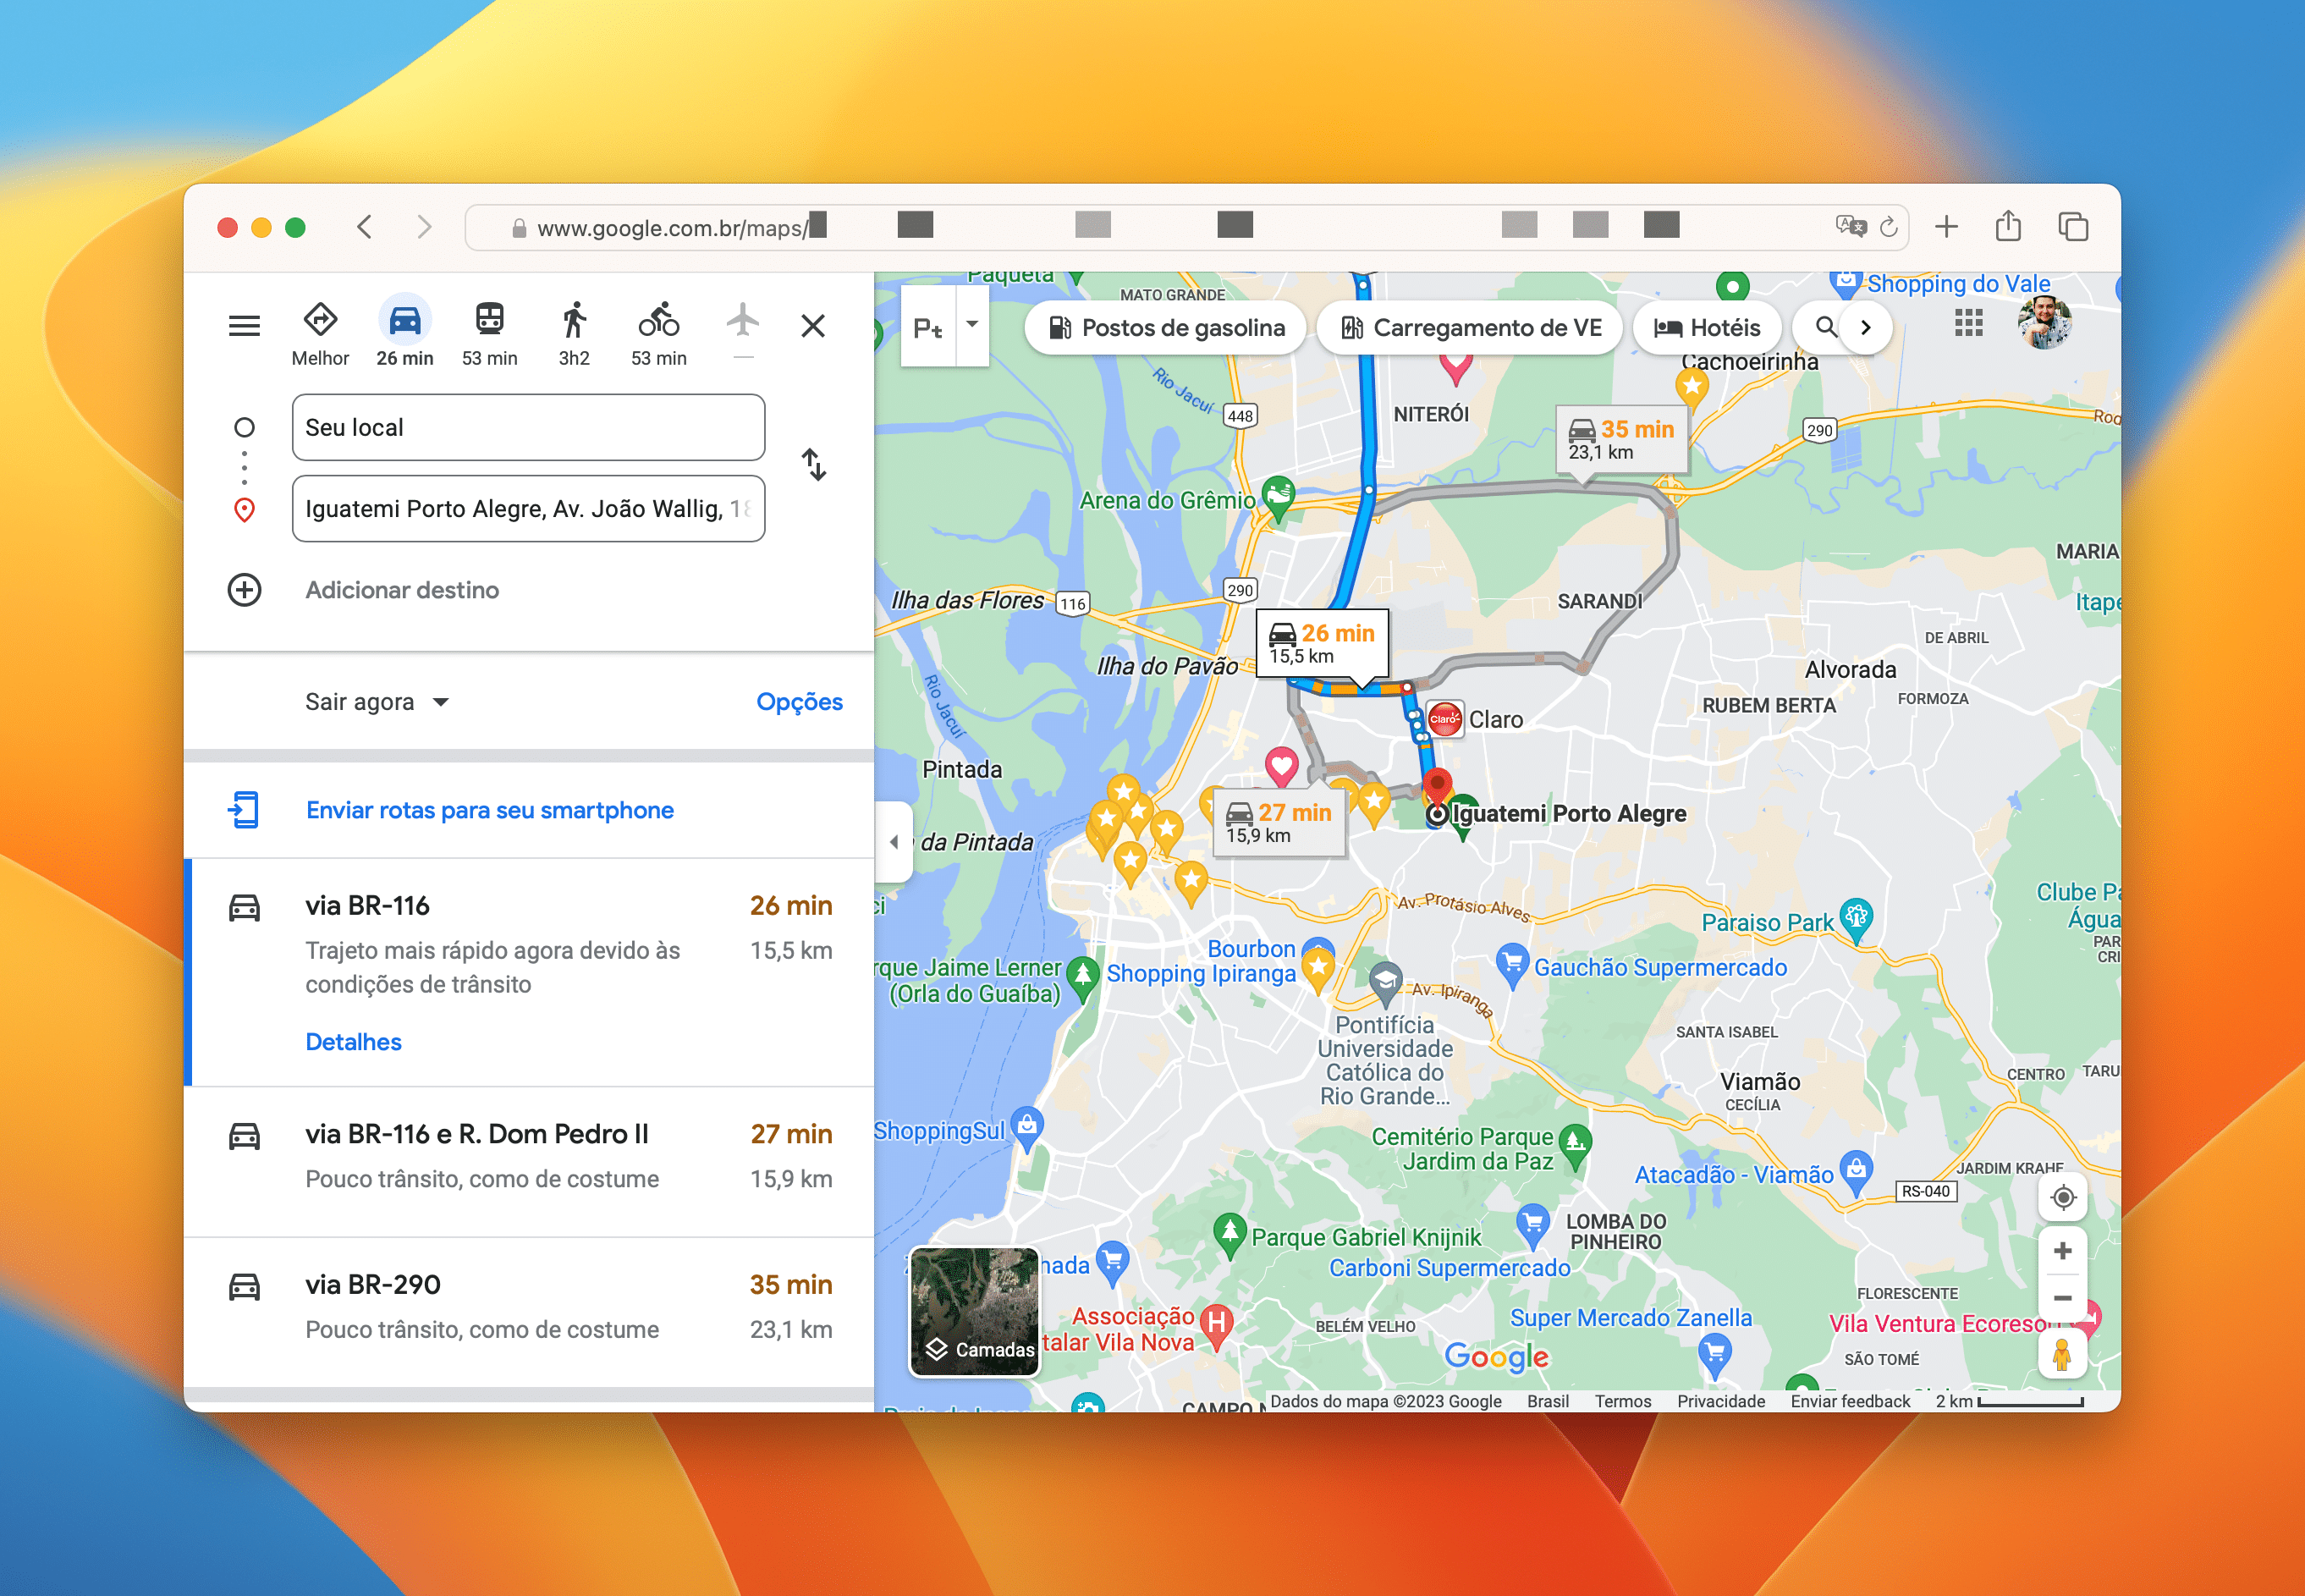This screenshot has height=1596, width=2305.
Task: Select public transit mode 53 min
Action: pyautogui.click(x=489, y=334)
